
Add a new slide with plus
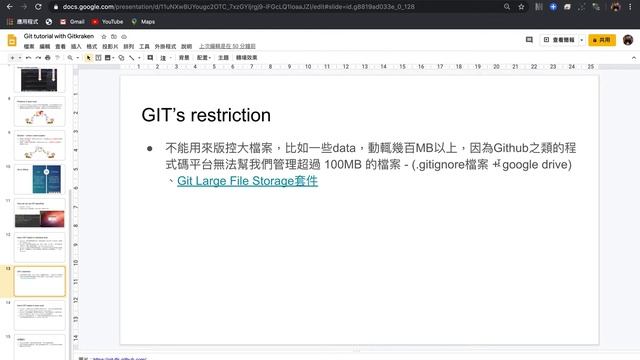12,58
